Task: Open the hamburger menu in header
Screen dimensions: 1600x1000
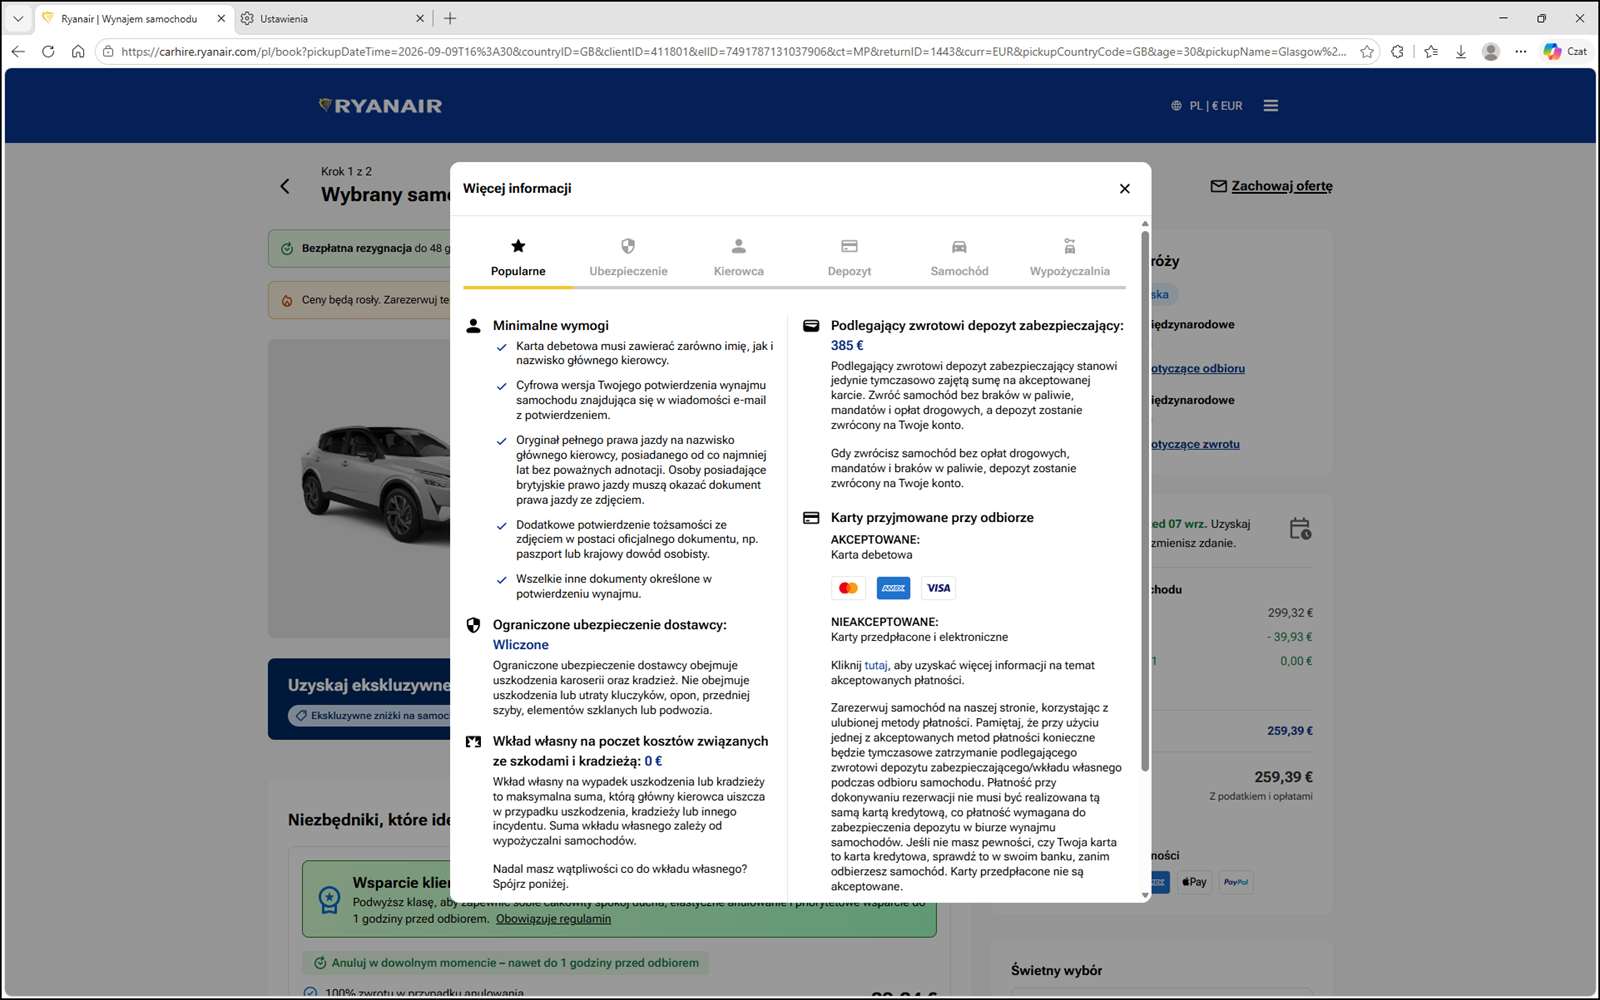Action: click(x=1271, y=106)
